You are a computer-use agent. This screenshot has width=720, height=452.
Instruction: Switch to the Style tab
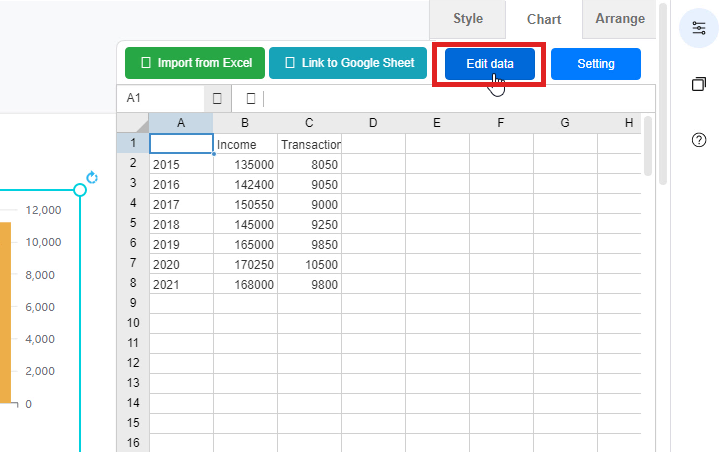click(x=467, y=19)
